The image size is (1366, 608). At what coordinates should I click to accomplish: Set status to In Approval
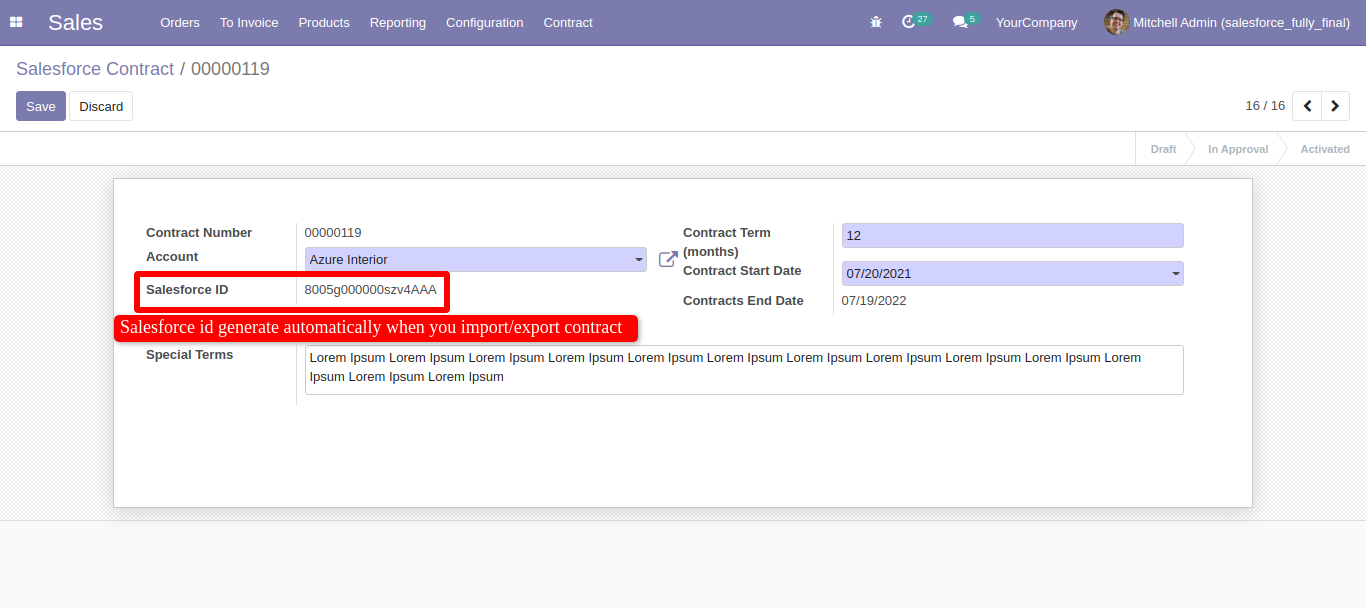(x=1238, y=149)
